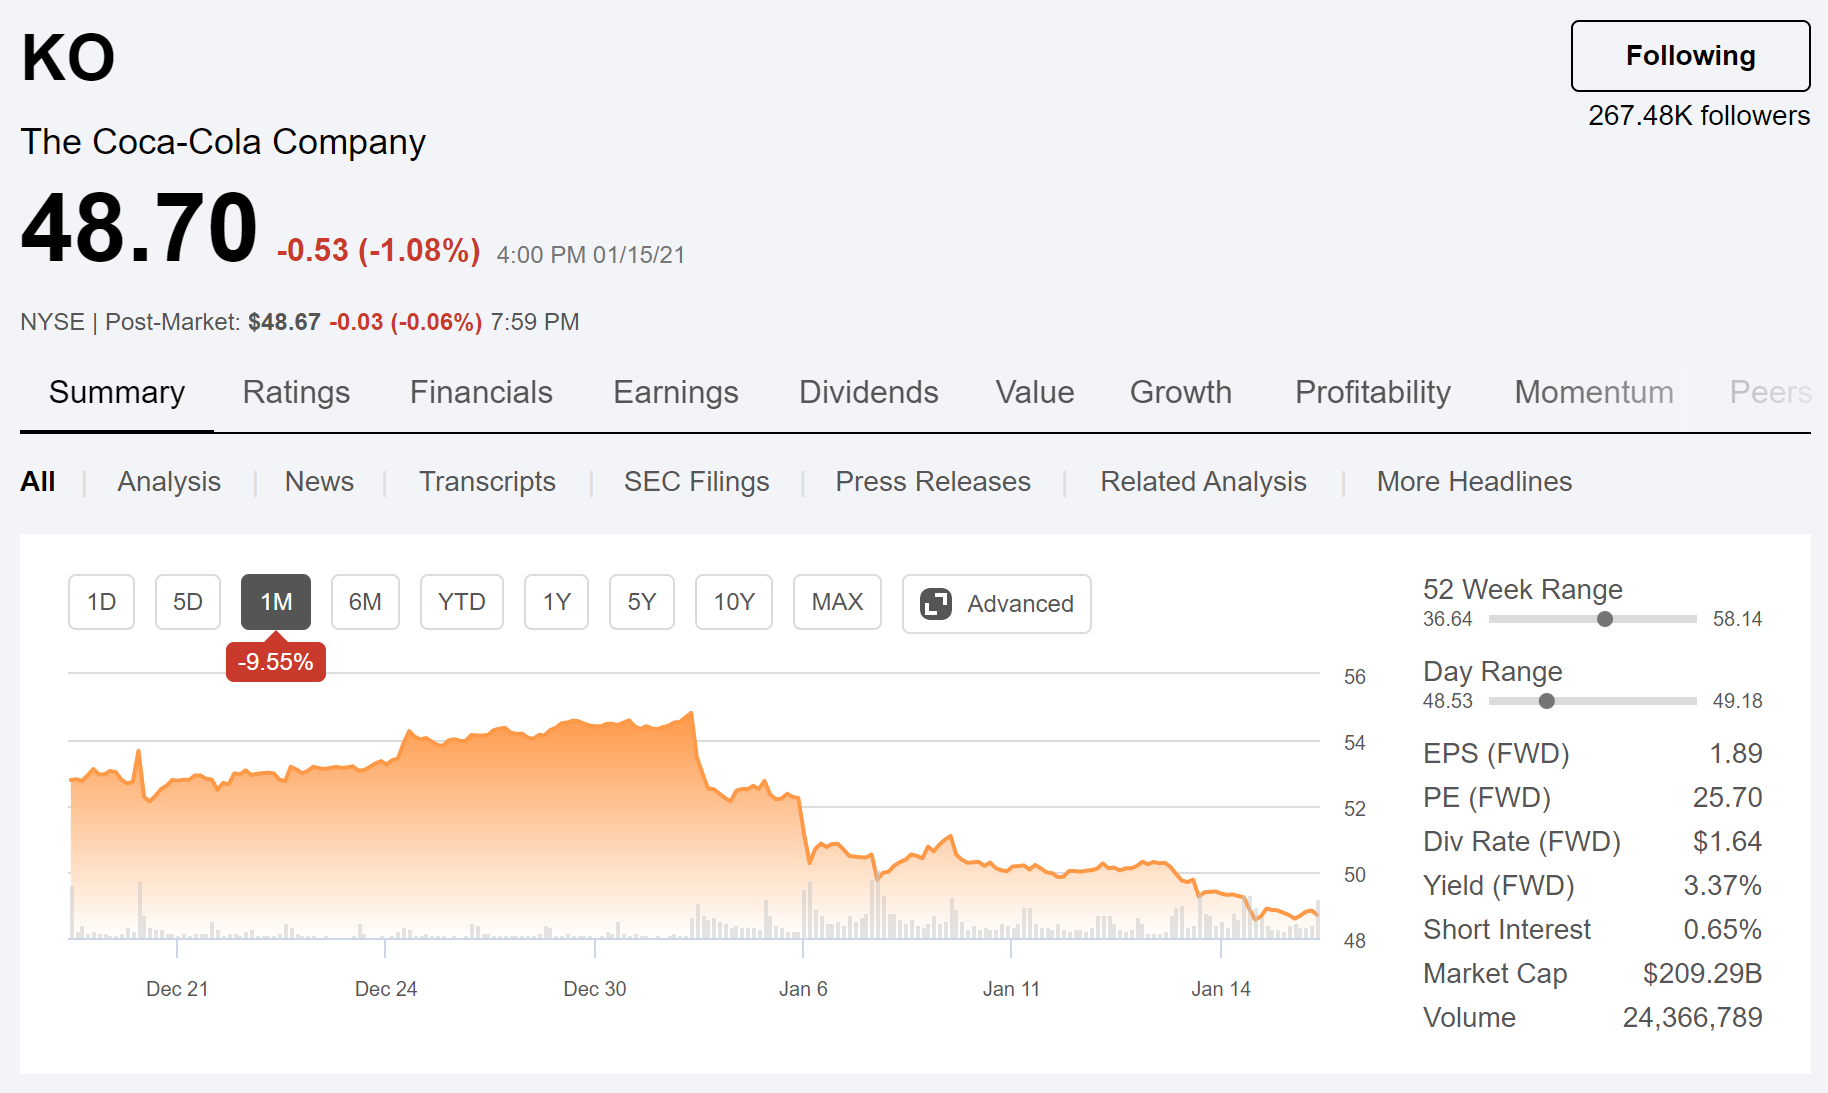Click the KO ticker symbol heading
The height and width of the screenshot is (1093, 1828).
tap(68, 58)
